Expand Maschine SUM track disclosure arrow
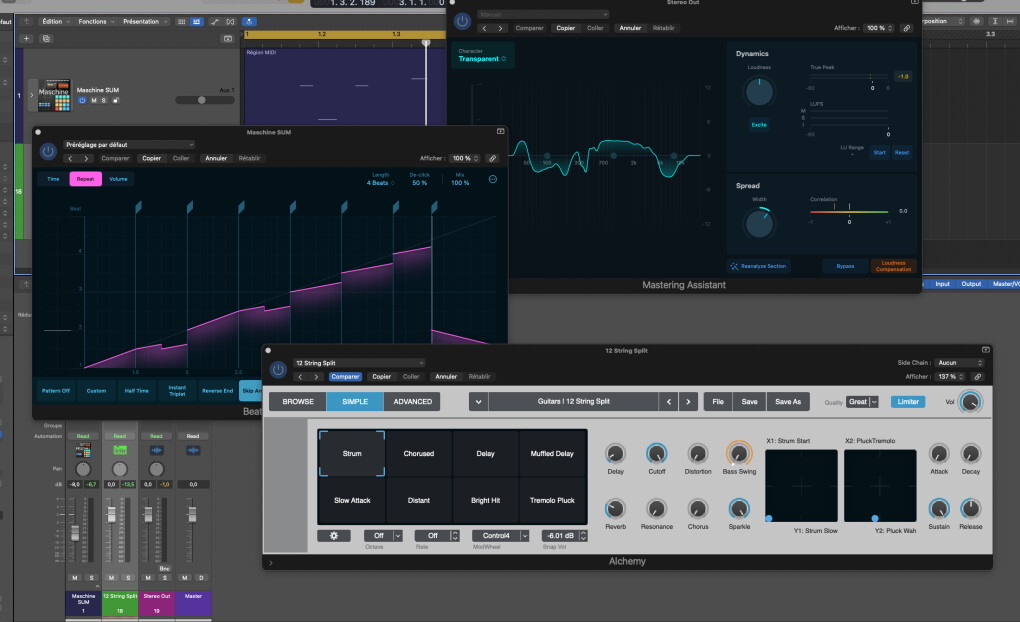Screen dimensions: 1020x622 (31, 95)
